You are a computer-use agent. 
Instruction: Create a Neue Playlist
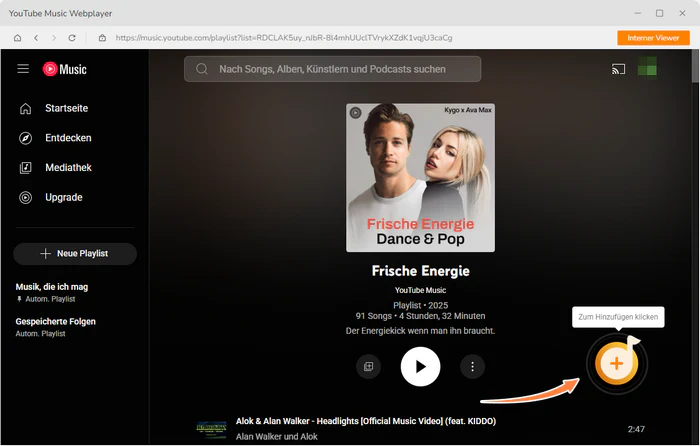pyautogui.click(x=75, y=254)
